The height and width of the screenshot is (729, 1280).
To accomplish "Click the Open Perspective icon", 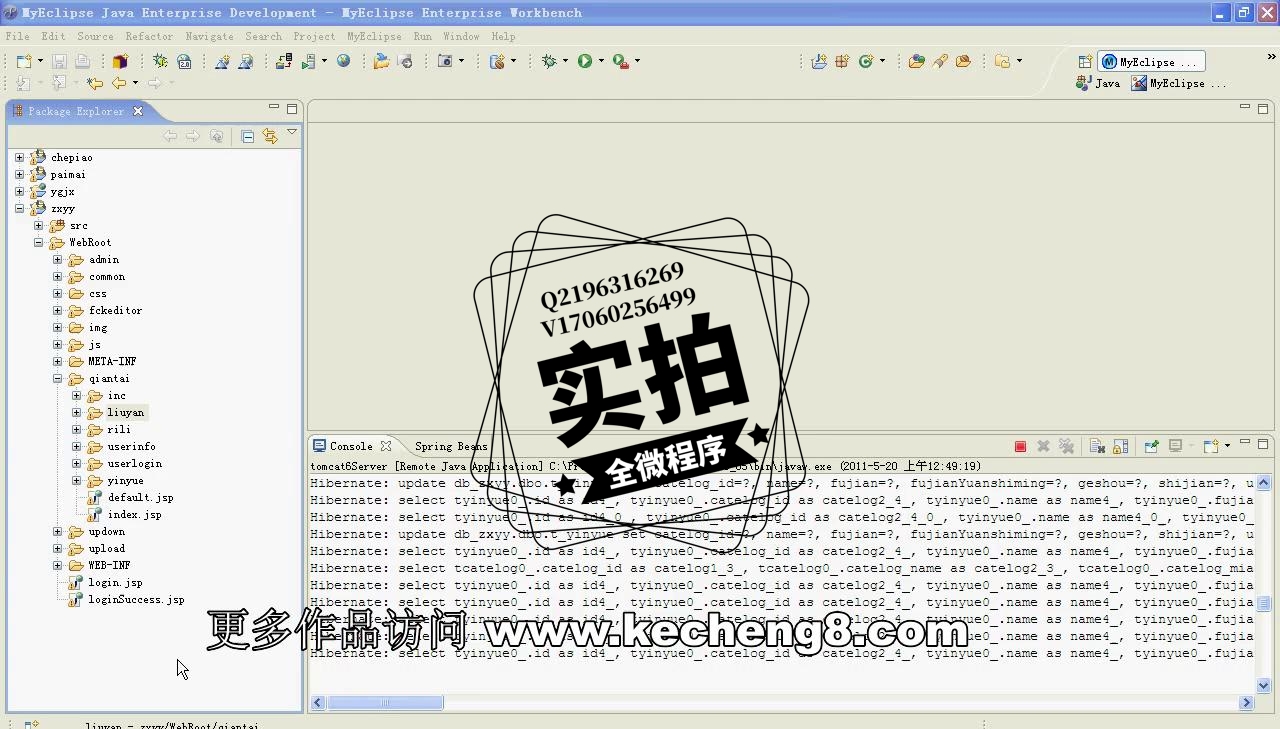I will point(1085,62).
